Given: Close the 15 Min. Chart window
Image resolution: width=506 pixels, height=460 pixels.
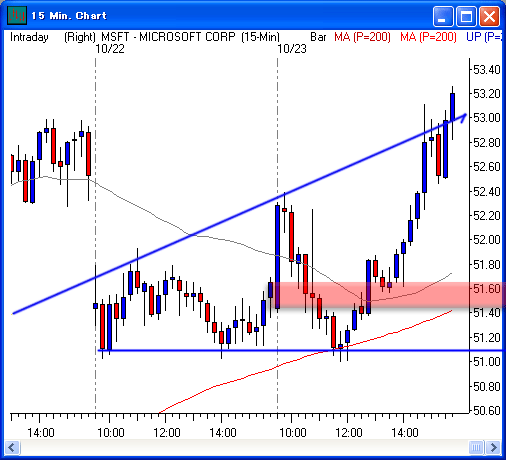Looking at the screenshot, I should click(x=489, y=16).
